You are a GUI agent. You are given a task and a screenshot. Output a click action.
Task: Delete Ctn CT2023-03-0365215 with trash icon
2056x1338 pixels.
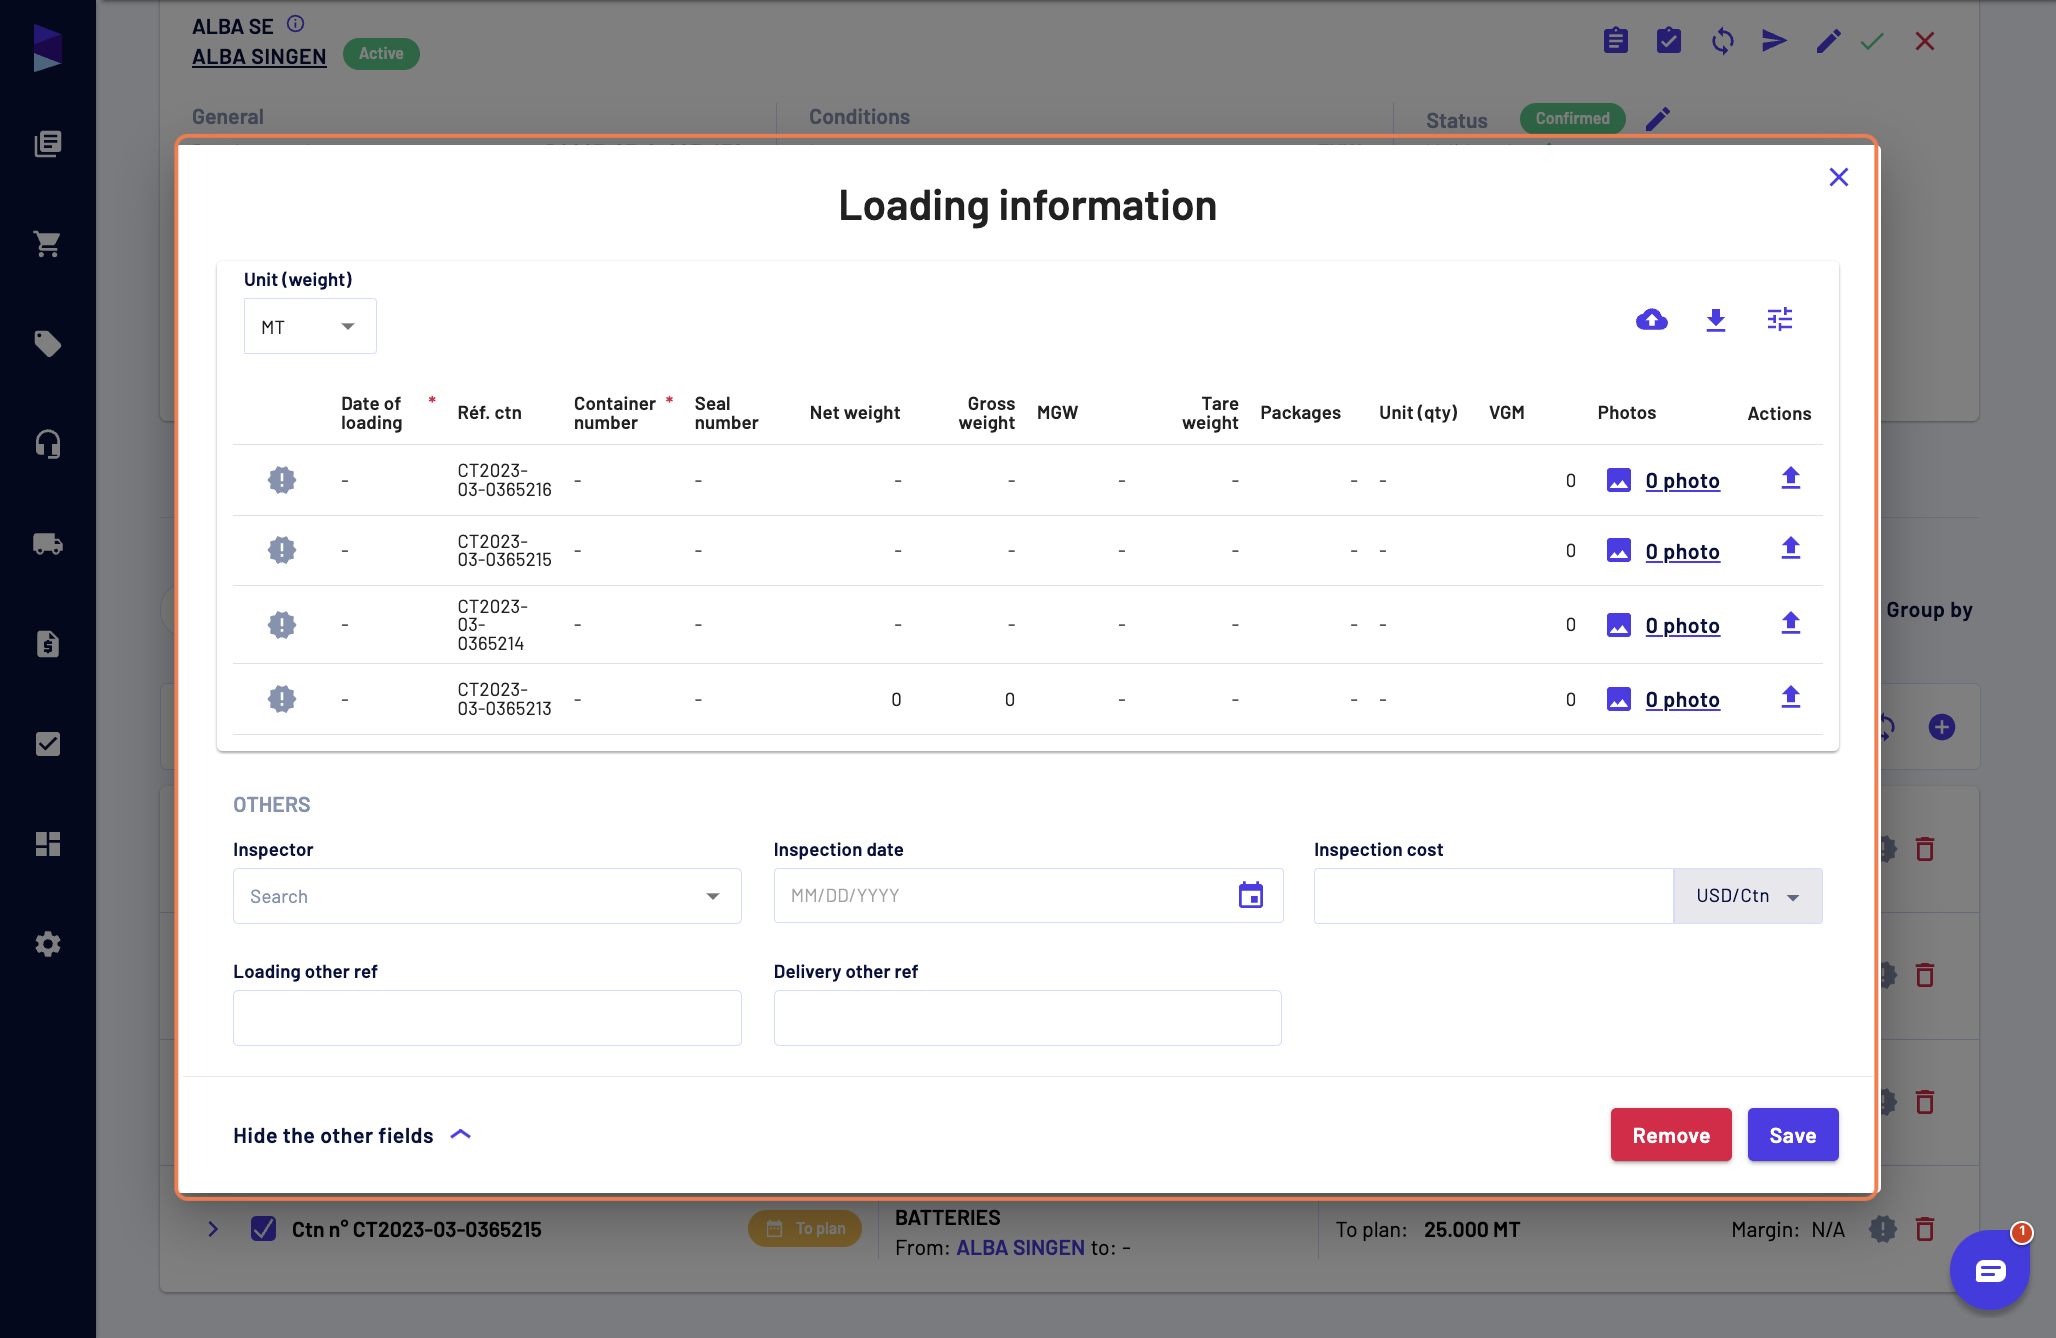(1924, 1229)
